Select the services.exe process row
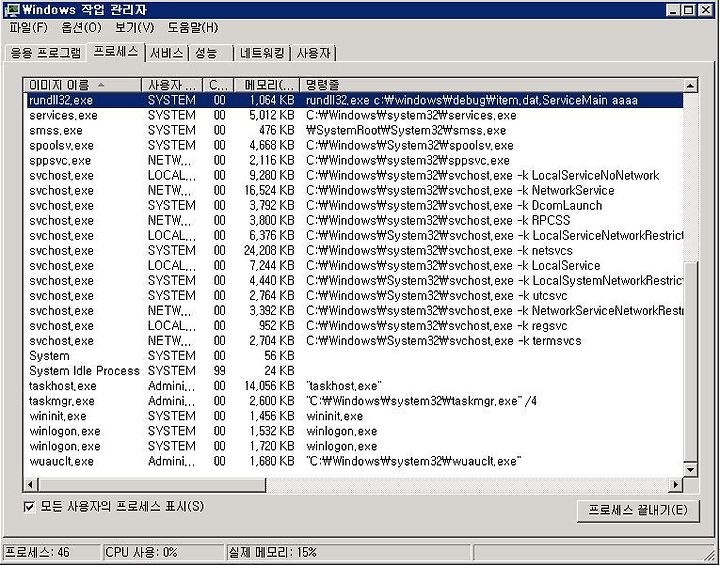Image resolution: width=720 pixels, height=566 pixels. 354,115
